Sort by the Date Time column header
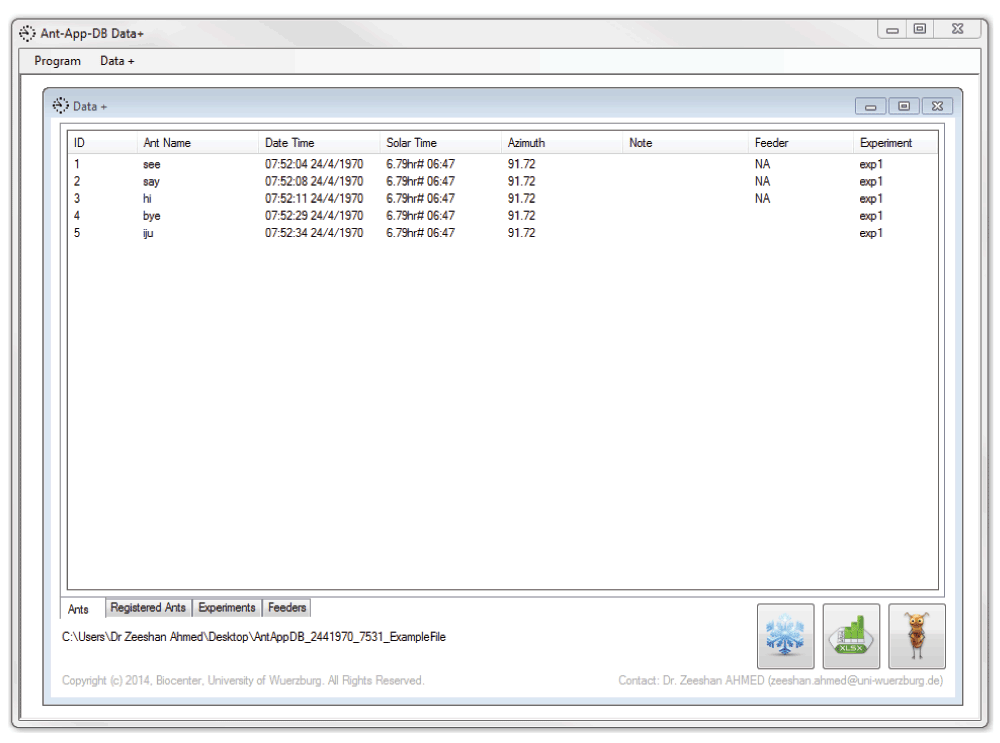The height and width of the screenshot is (743, 1000). click(319, 143)
